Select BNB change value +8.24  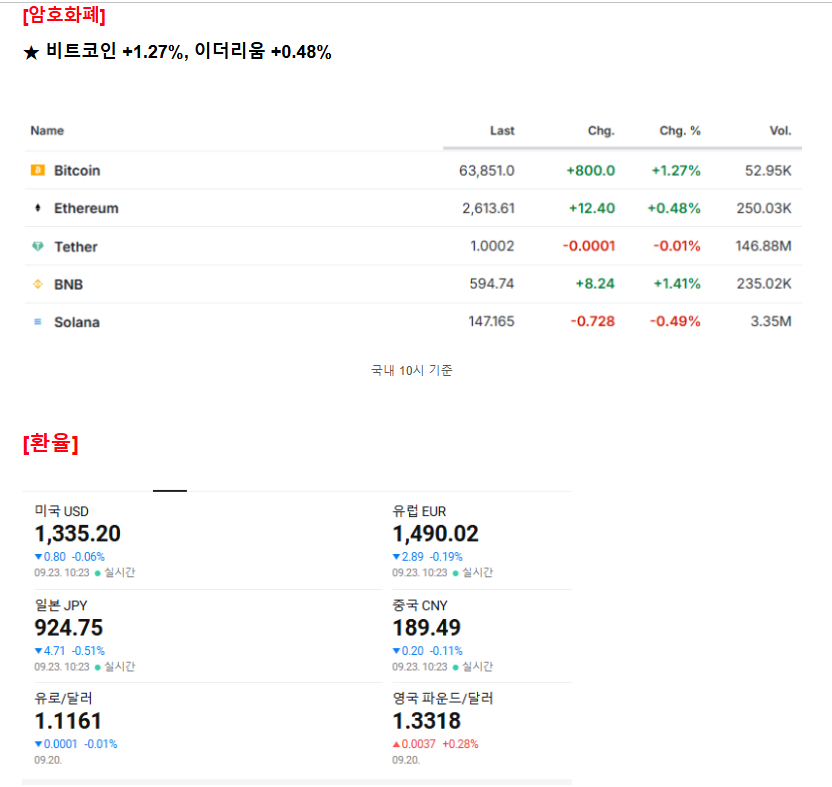(x=595, y=283)
